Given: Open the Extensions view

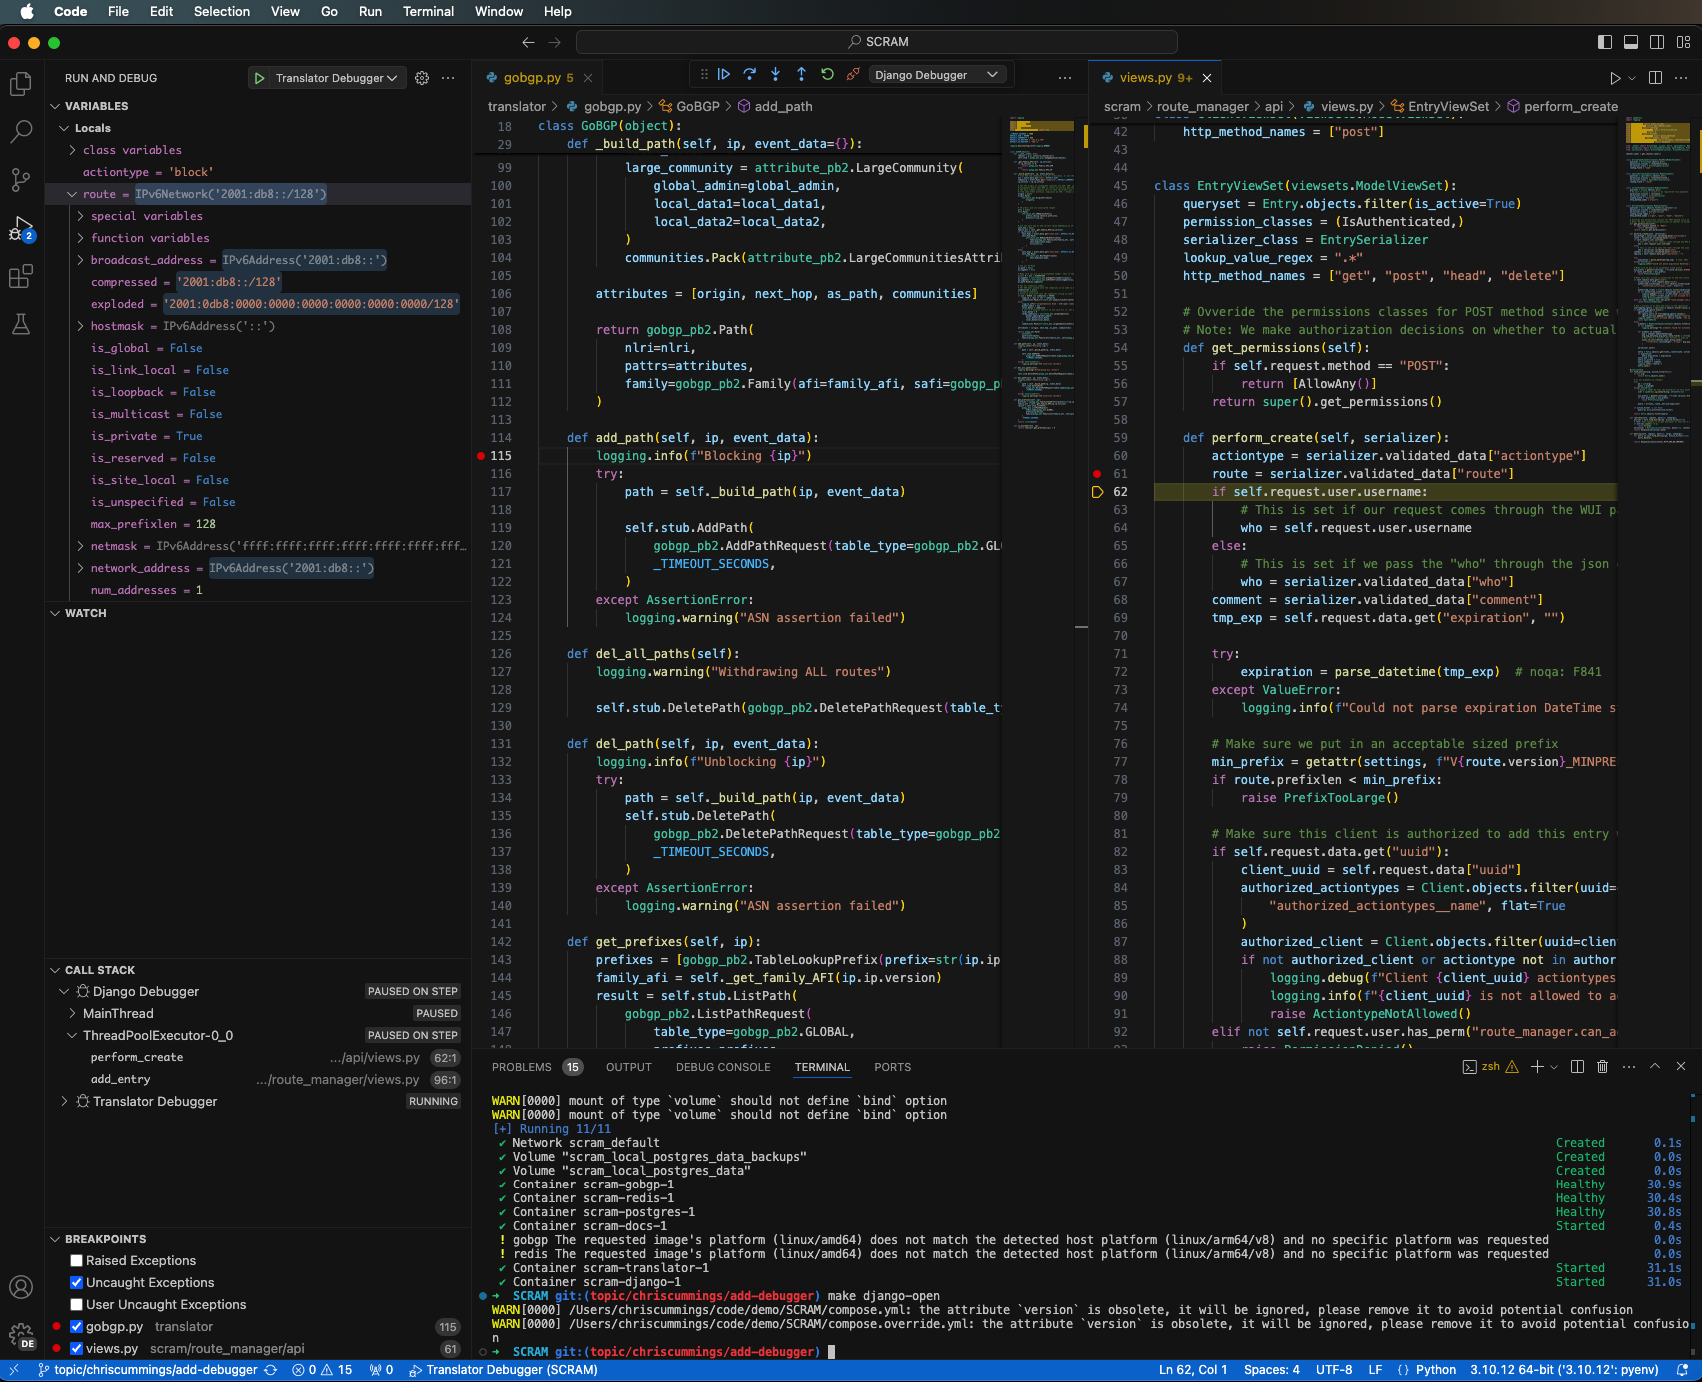Looking at the screenshot, I should tap(21, 277).
